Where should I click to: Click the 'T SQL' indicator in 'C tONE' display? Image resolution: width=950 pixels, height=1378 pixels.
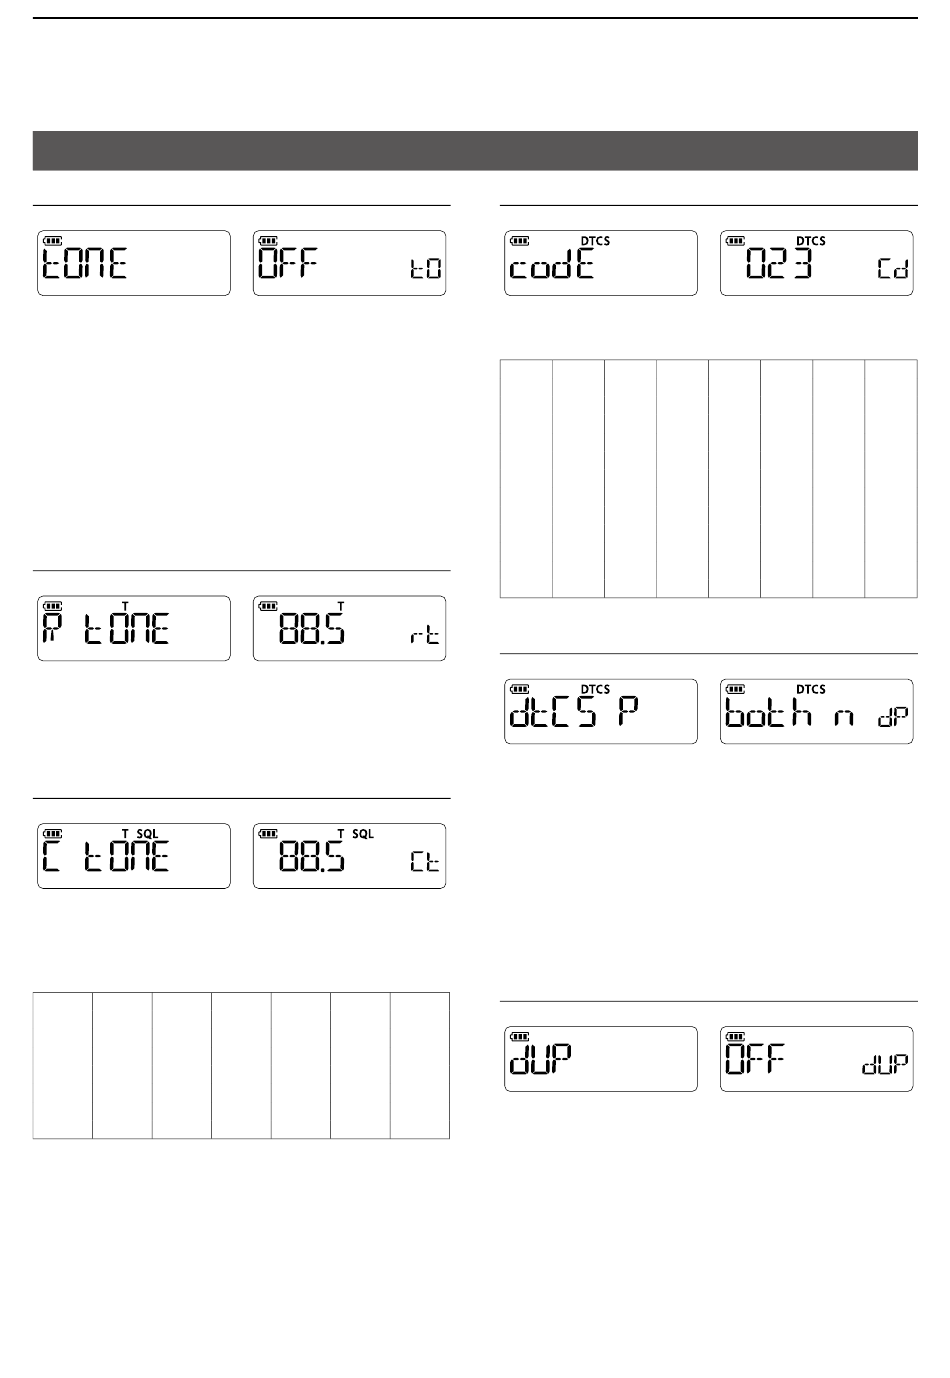click(140, 834)
